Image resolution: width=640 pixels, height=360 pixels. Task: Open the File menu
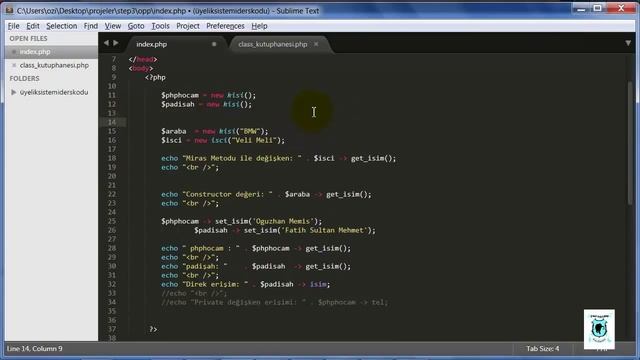(x=13, y=26)
